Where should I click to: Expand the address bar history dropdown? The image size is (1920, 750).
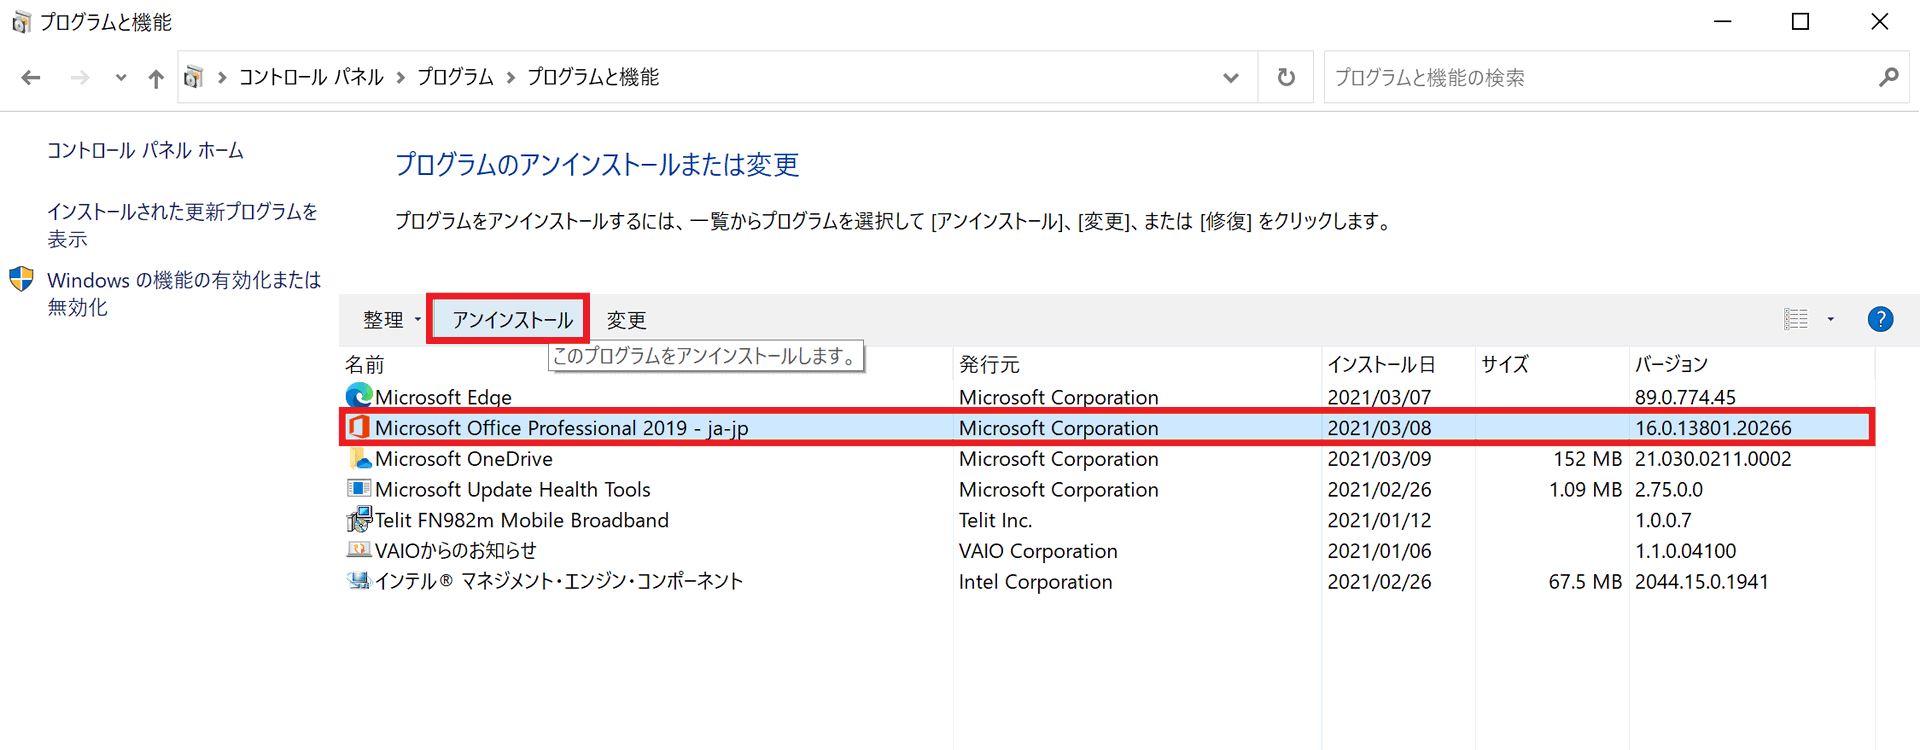coord(1230,78)
